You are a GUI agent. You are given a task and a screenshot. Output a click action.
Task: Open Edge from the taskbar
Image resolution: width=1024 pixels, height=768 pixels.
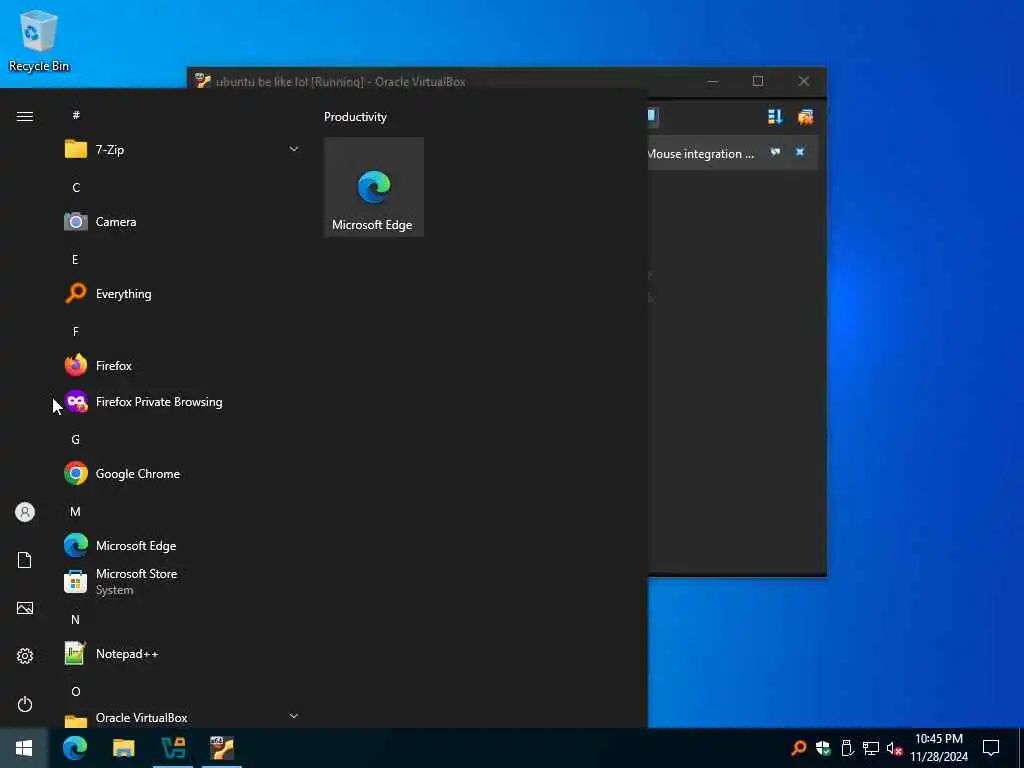(x=74, y=748)
